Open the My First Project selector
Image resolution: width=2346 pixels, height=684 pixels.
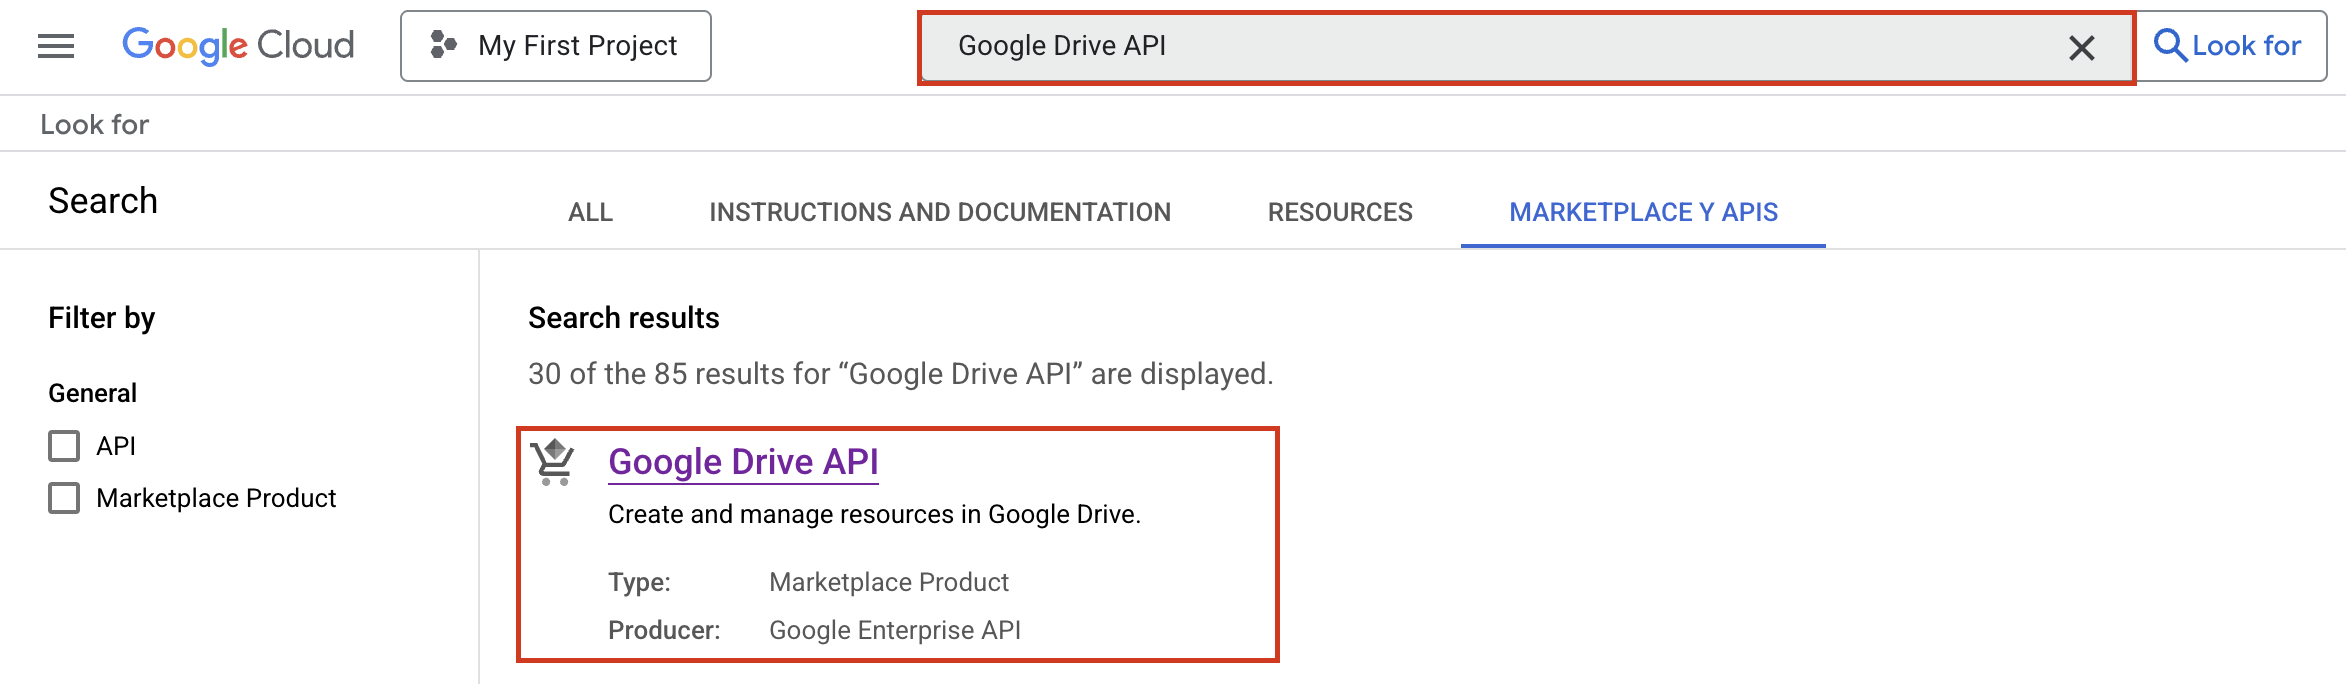click(556, 46)
